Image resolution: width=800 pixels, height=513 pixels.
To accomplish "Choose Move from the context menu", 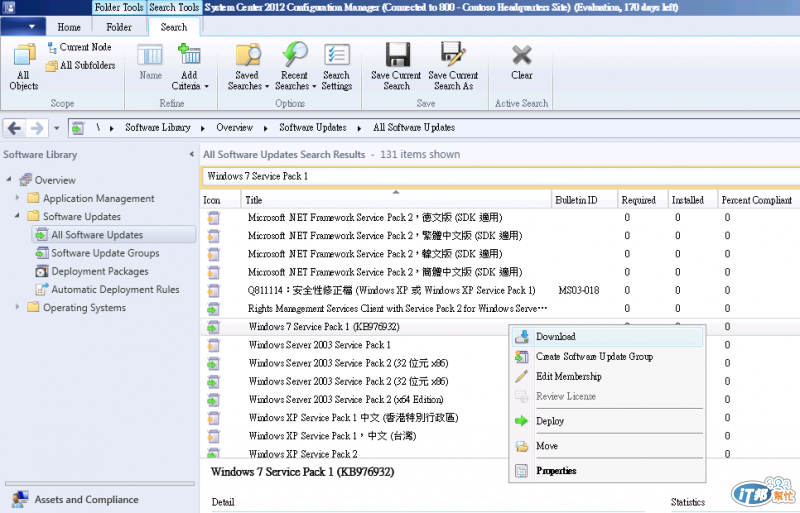I will [x=607, y=446].
